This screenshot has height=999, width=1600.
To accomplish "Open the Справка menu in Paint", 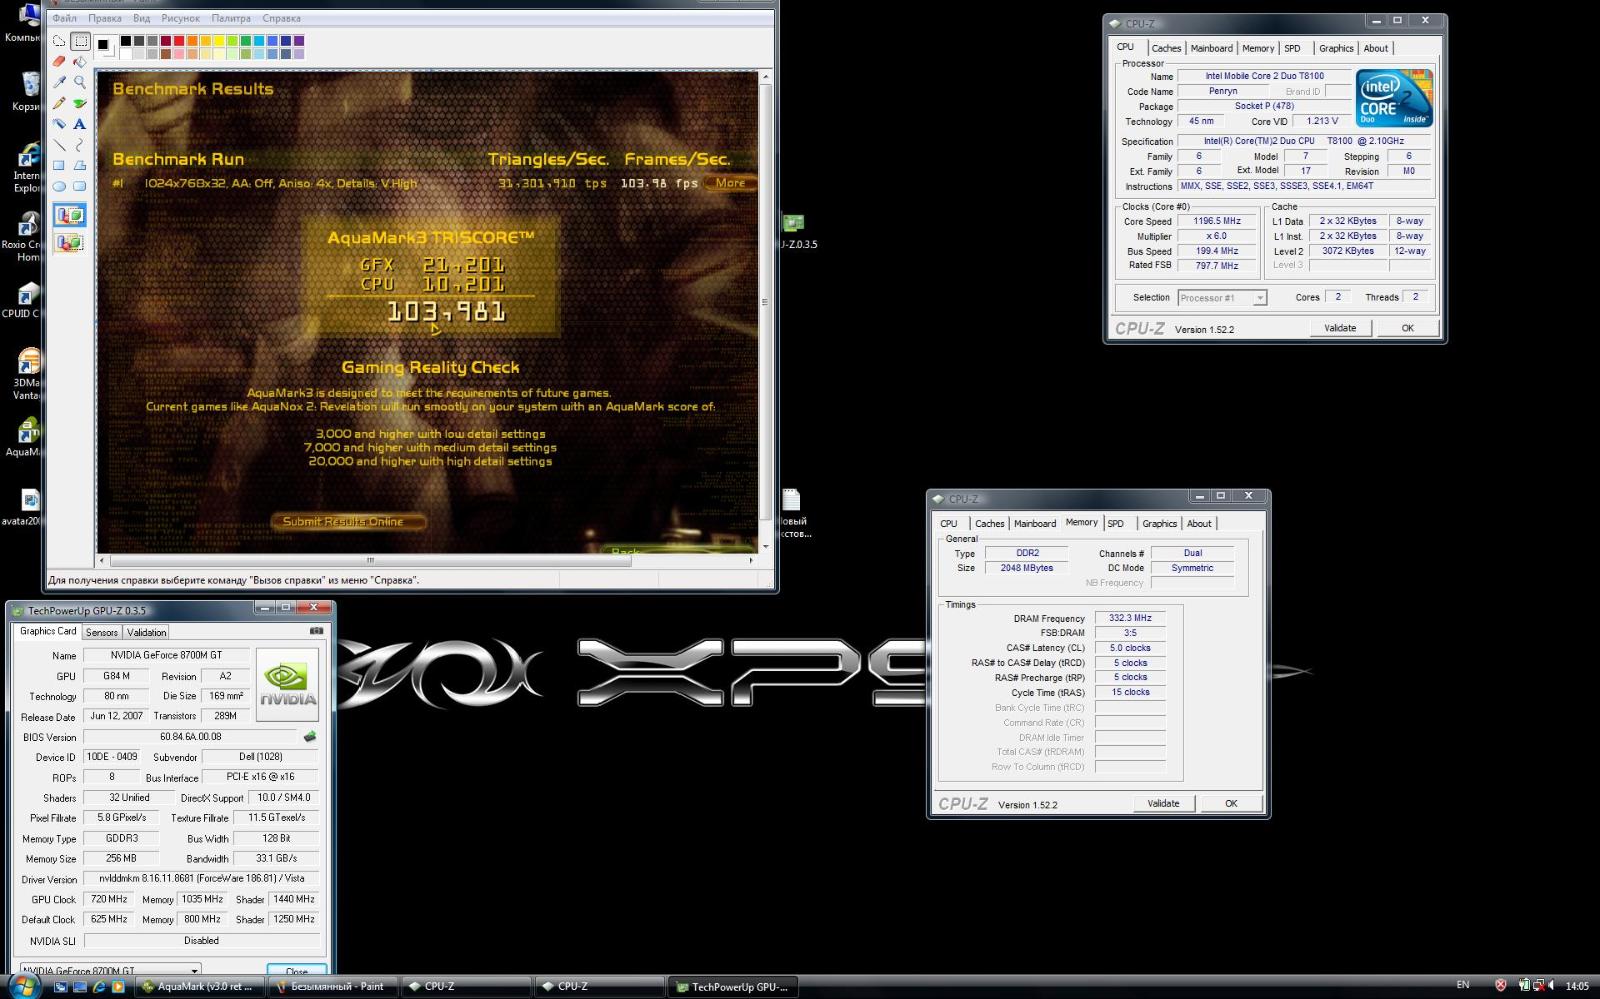I will (281, 18).
